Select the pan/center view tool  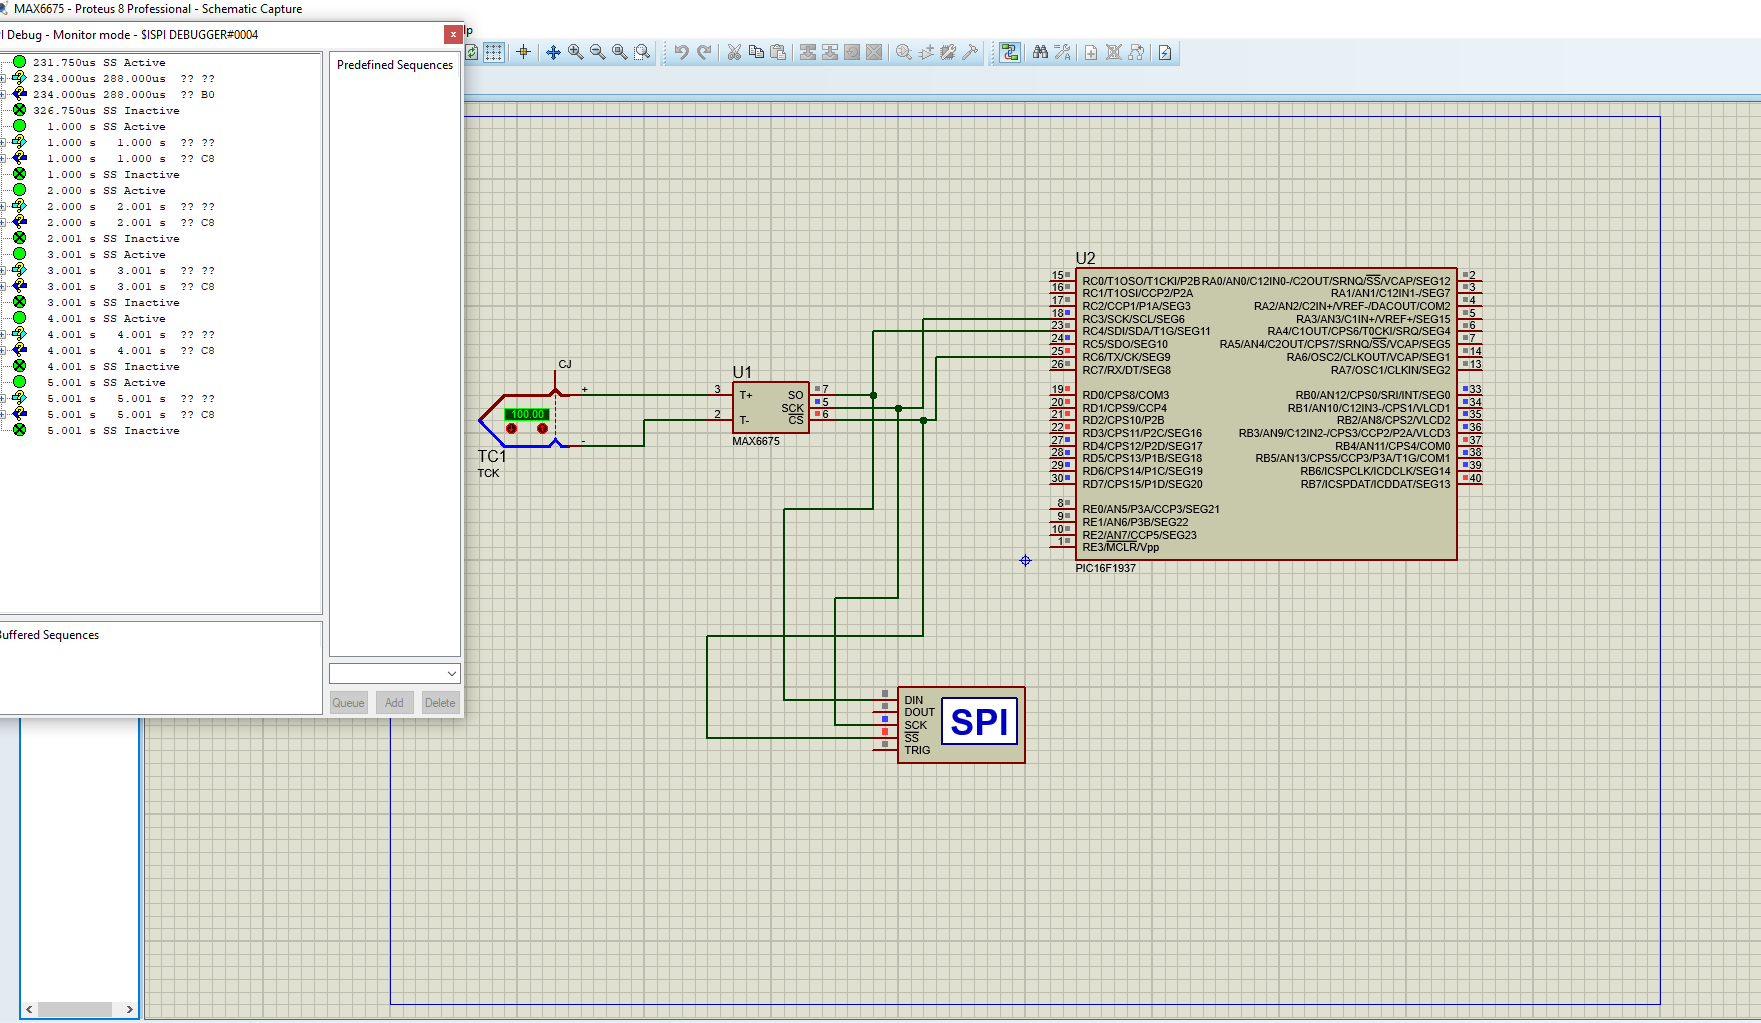pos(553,52)
